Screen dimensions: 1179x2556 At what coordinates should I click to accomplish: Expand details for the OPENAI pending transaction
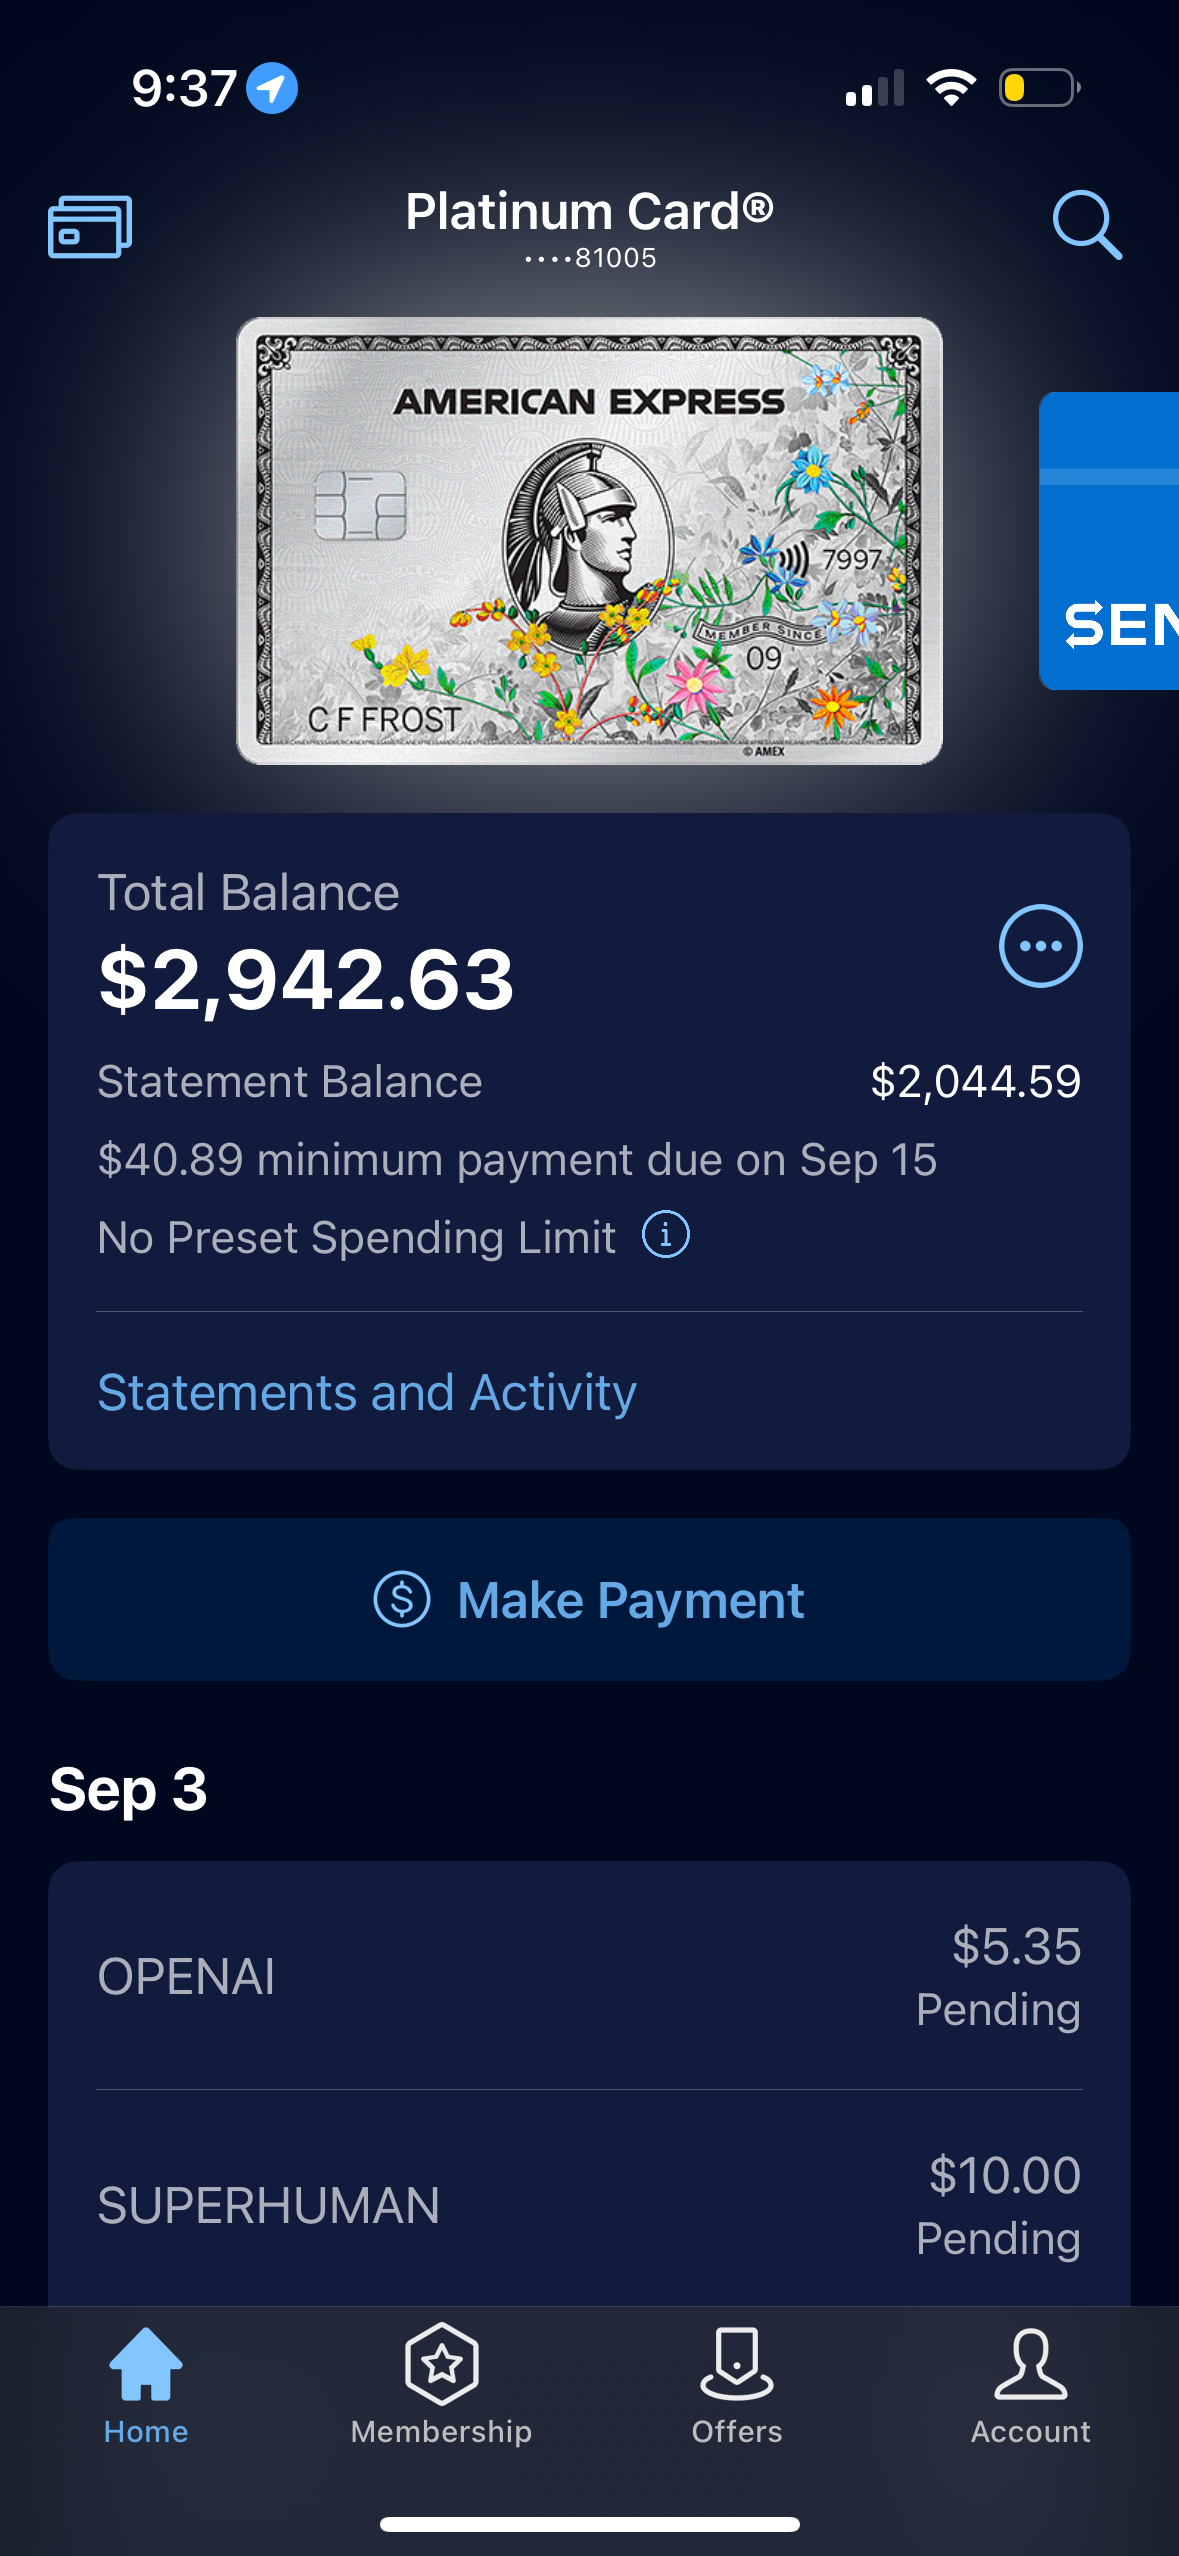589,1975
